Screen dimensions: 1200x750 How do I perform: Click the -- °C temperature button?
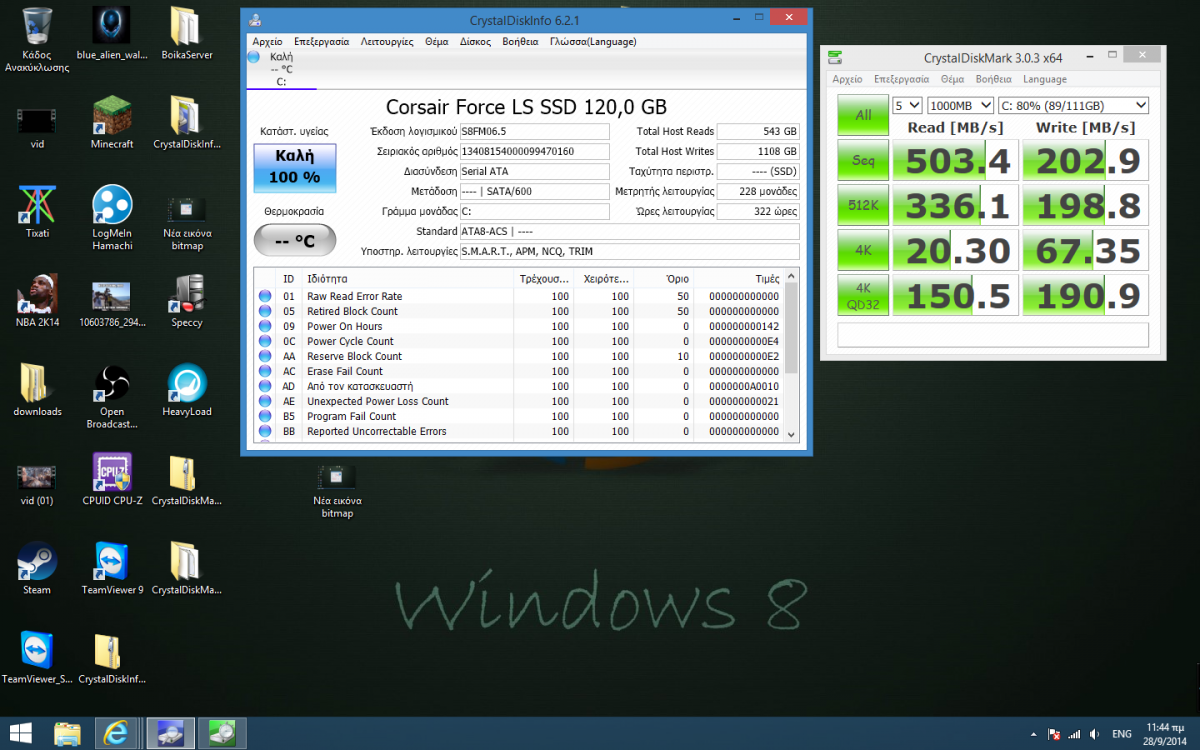(x=295, y=241)
